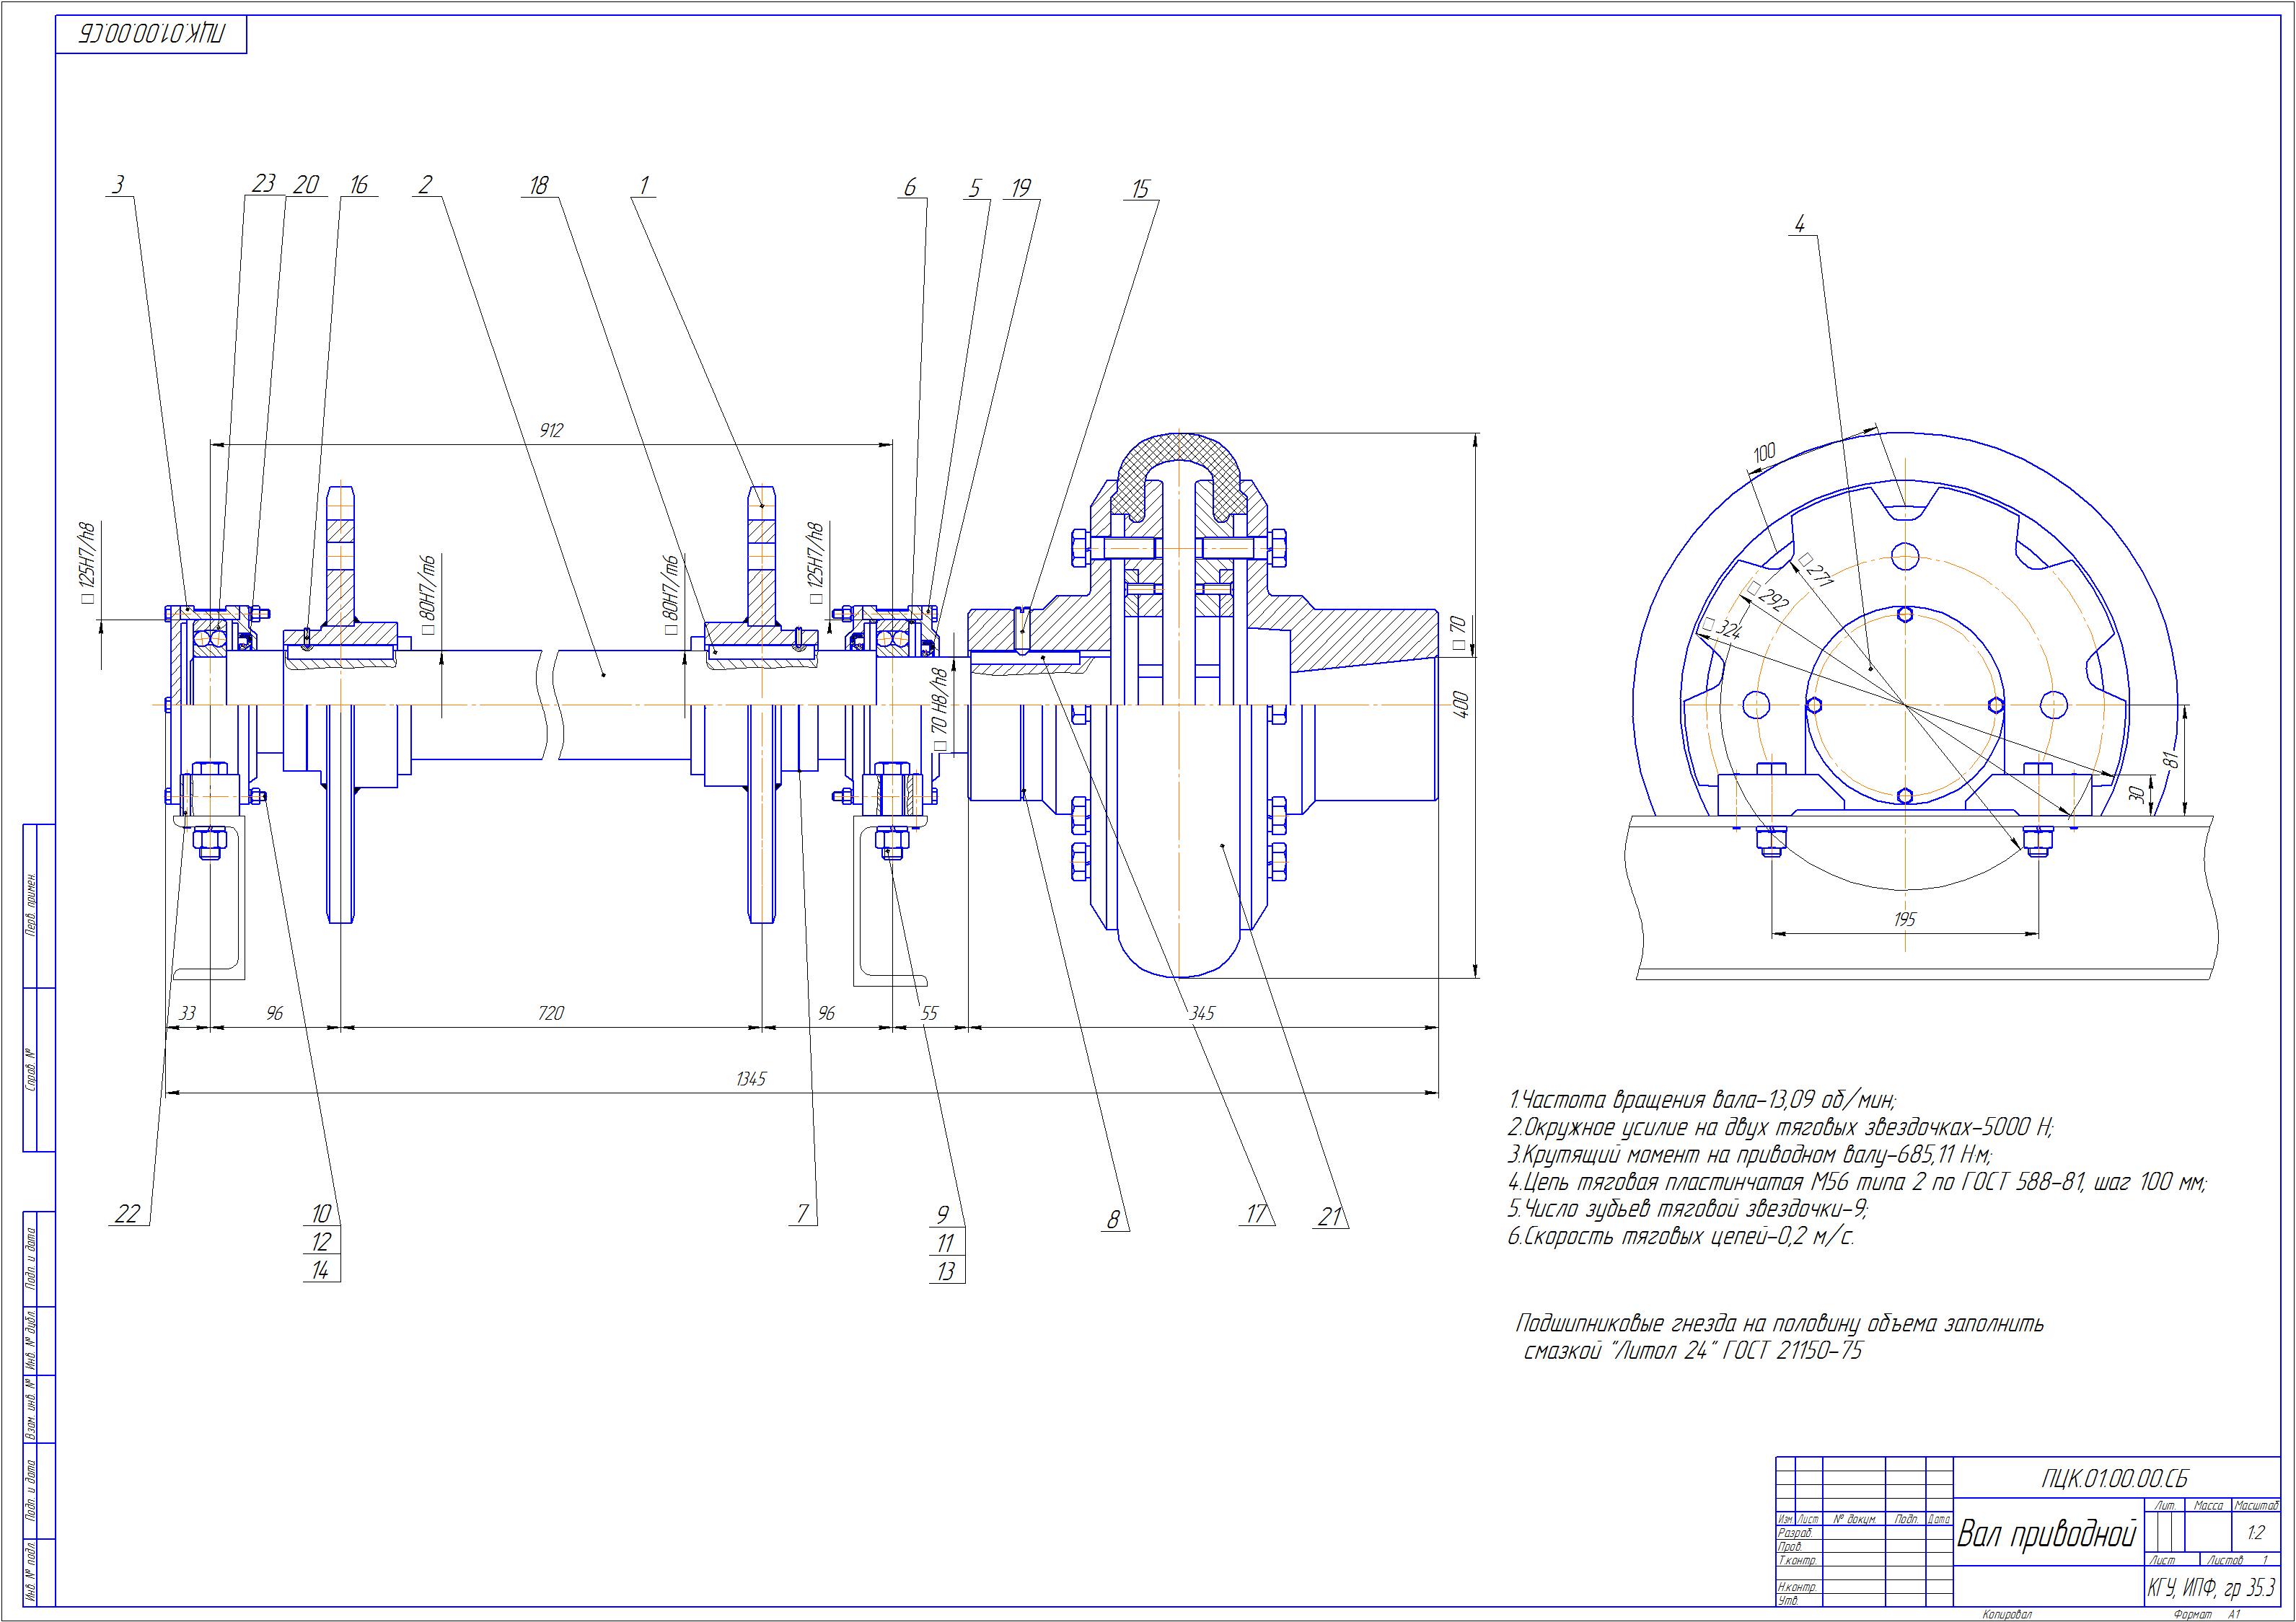
Task: Select callout number 16
Action: click(359, 185)
